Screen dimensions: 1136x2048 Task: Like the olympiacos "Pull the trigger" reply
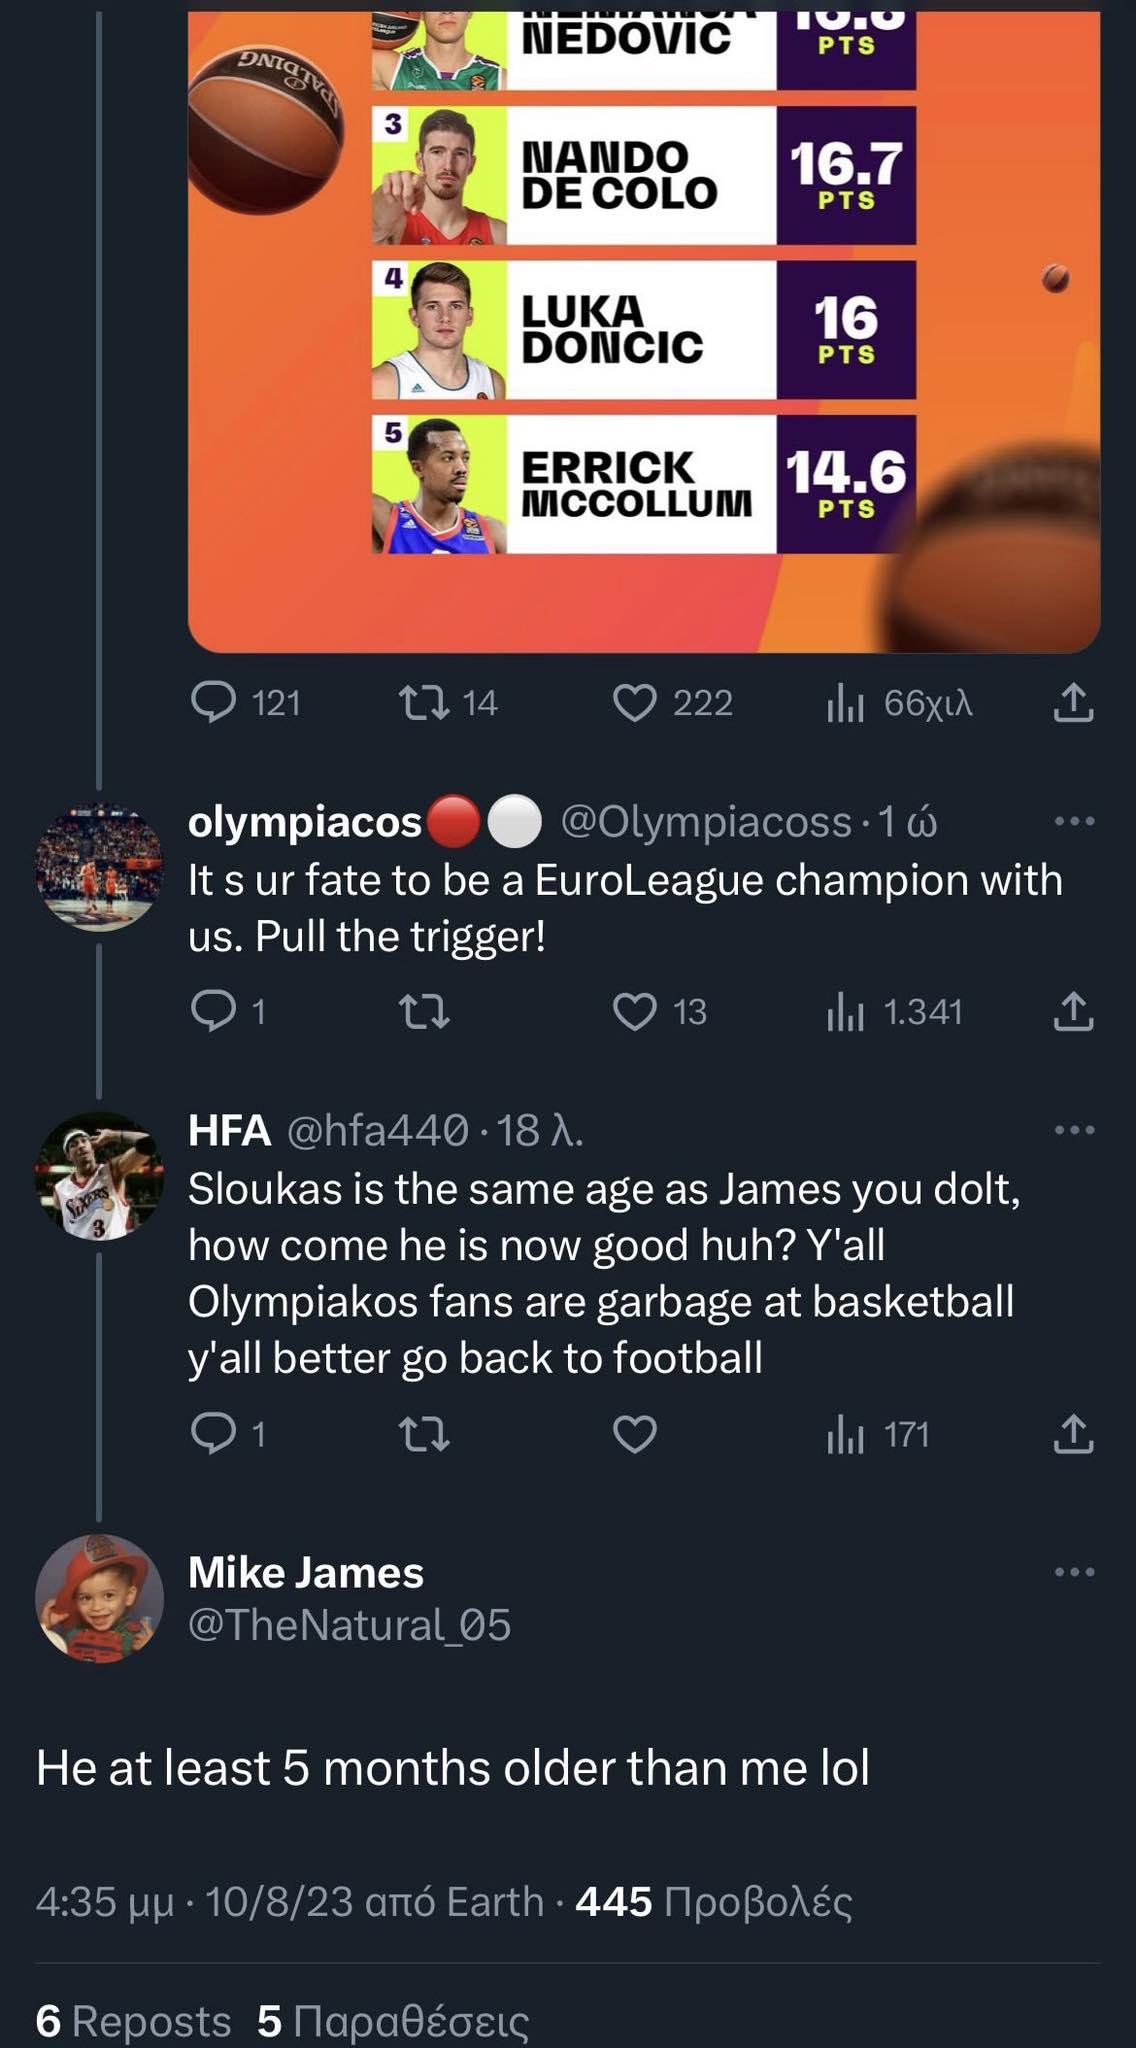[635, 1012]
